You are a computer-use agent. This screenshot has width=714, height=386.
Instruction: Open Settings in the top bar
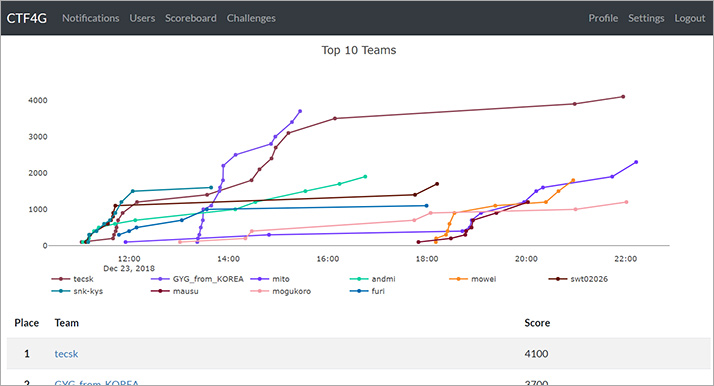(646, 18)
